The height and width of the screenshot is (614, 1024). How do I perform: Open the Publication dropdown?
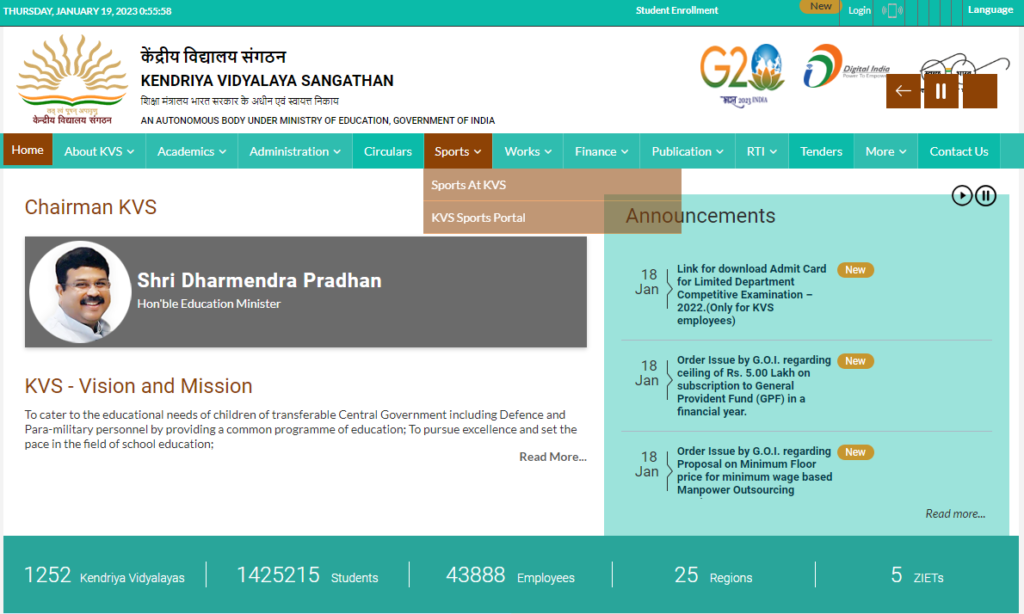pyautogui.click(x=686, y=151)
